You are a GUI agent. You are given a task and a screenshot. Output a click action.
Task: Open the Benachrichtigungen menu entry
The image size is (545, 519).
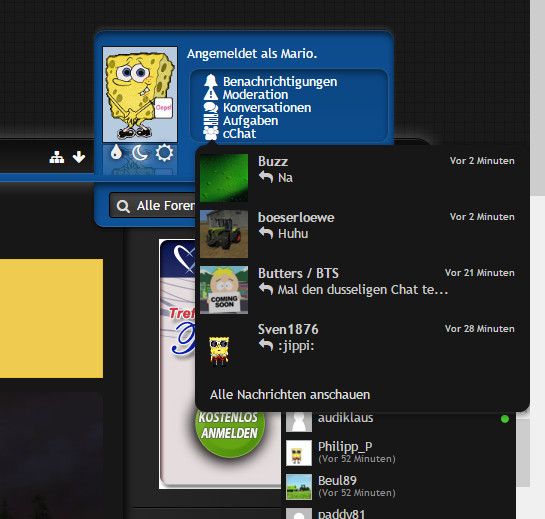[280, 81]
